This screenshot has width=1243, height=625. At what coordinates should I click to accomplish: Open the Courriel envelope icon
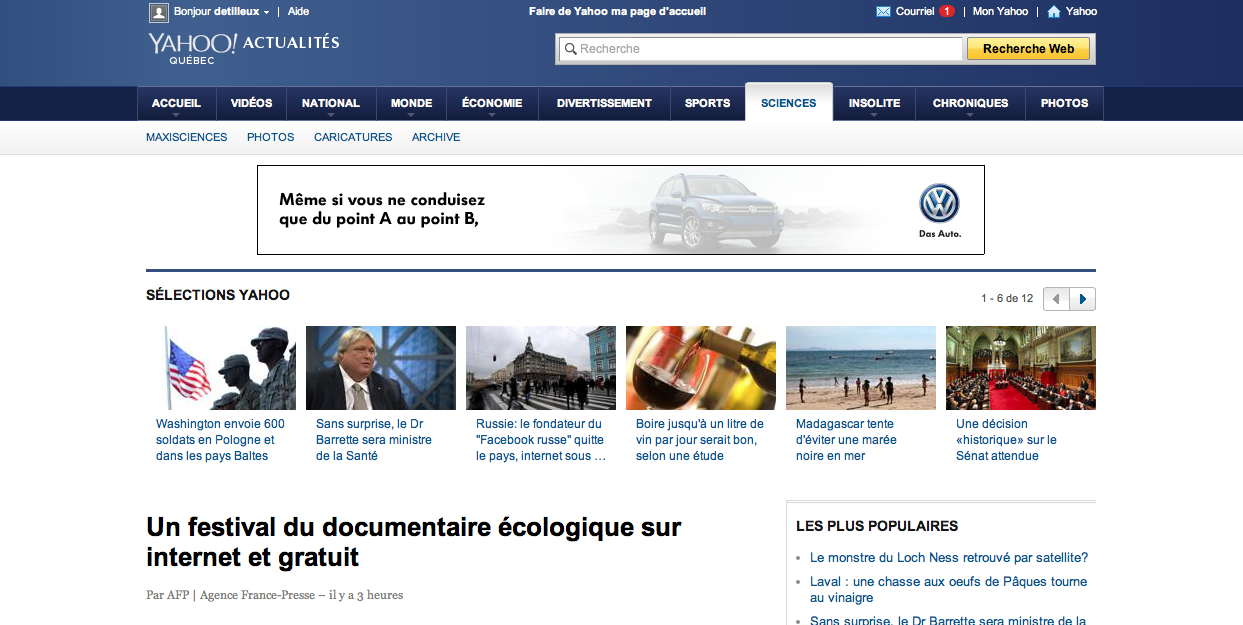click(x=883, y=12)
